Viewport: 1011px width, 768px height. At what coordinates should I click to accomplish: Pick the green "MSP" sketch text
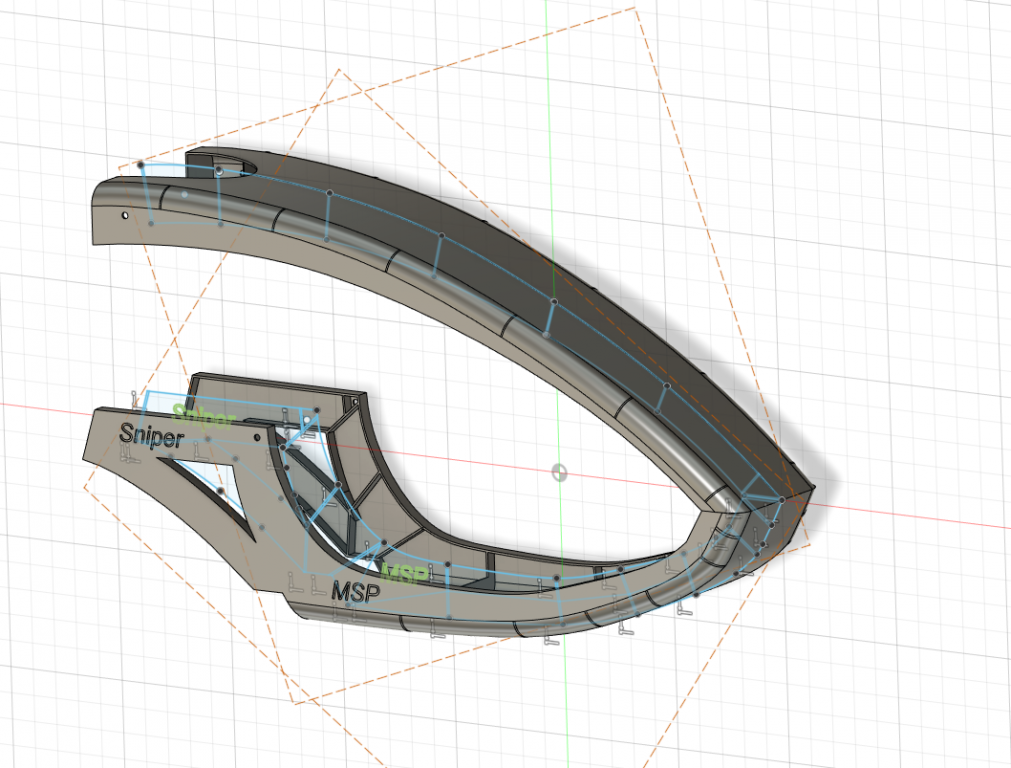[x=406, y=574]
